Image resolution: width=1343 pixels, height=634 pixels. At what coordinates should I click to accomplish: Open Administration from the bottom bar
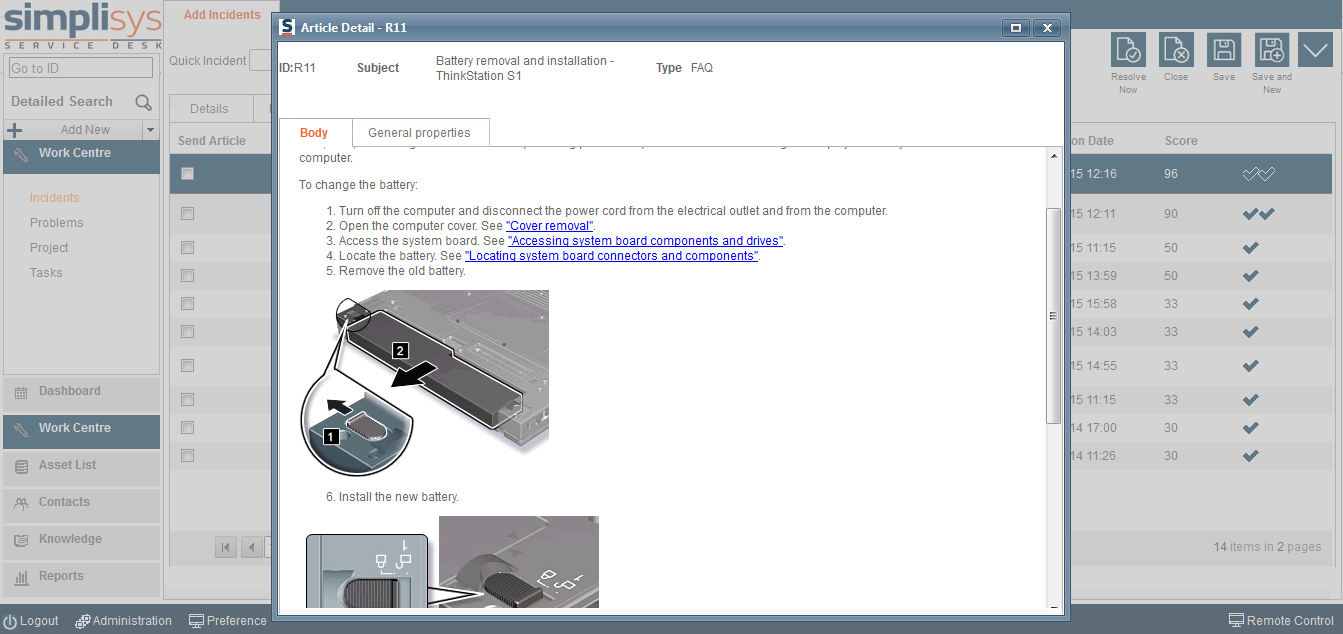(123, 620)
